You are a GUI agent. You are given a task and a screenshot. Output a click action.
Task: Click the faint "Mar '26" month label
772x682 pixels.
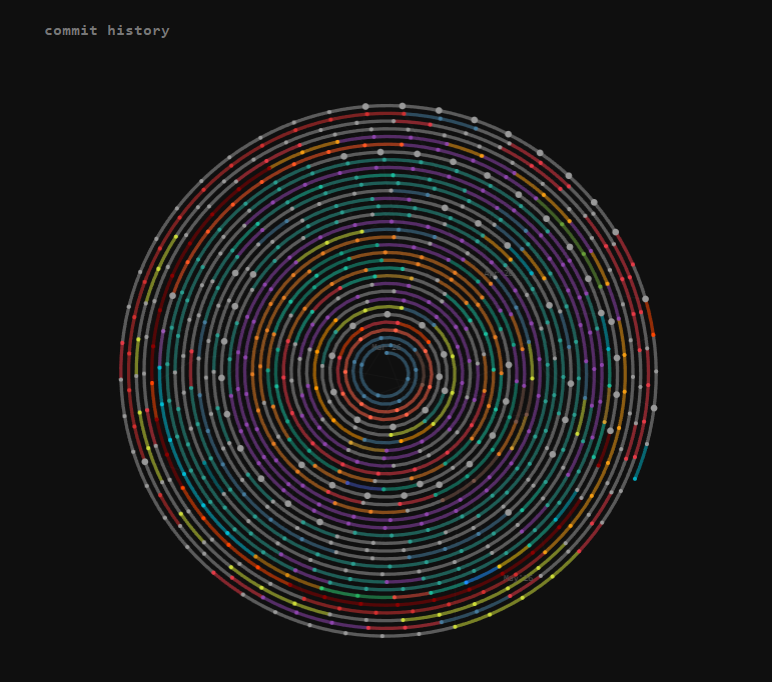coord(386,347)
